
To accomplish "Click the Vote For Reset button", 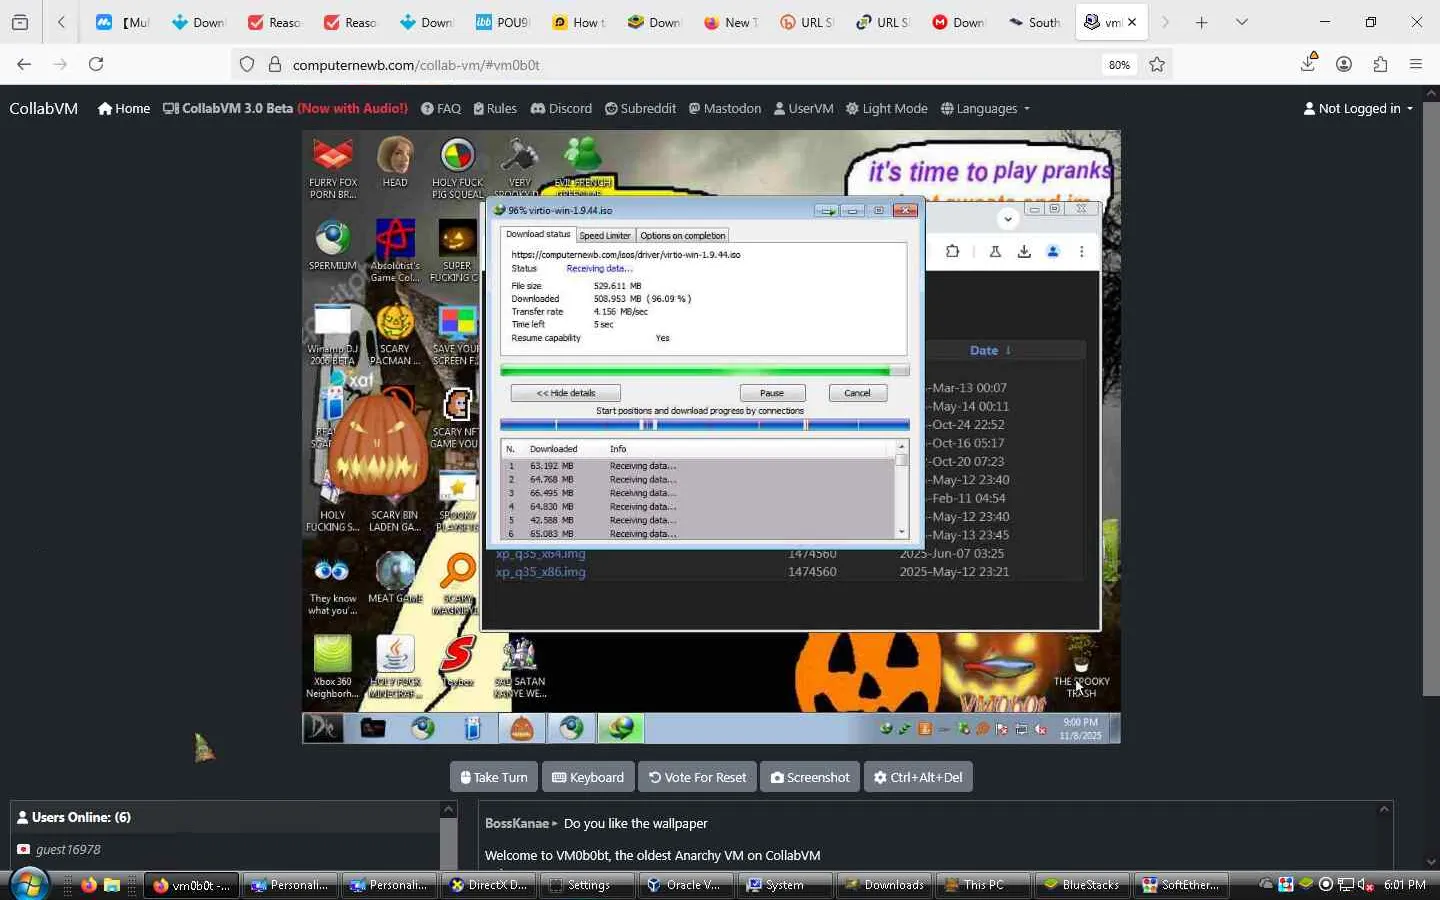I will pyautogui.click(x=697, y=777).
